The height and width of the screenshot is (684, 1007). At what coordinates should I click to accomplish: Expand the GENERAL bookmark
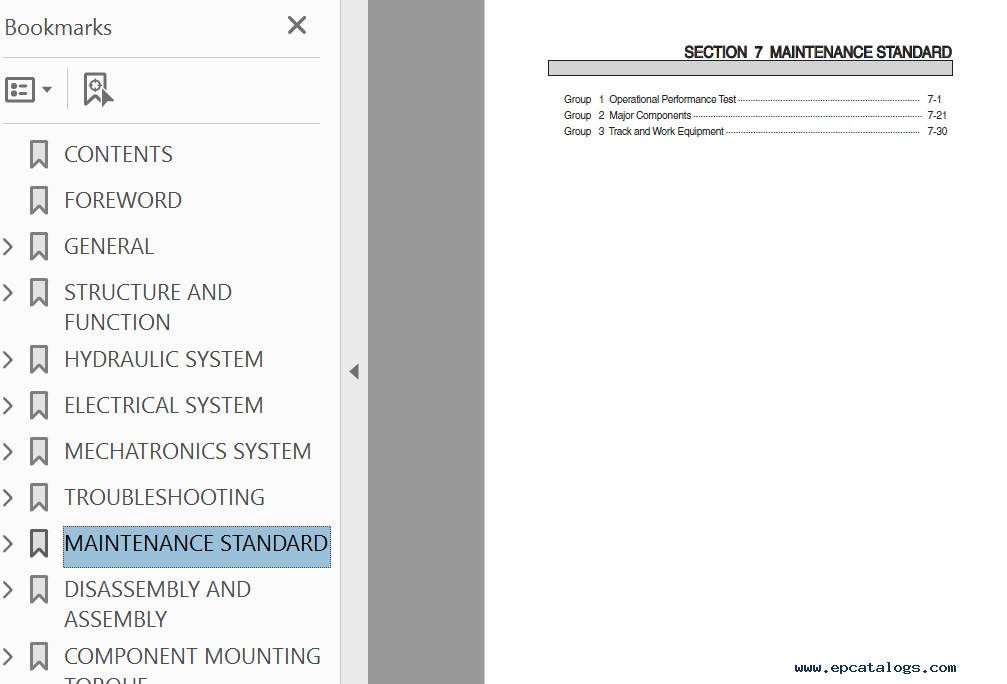(x=8, y=247)
